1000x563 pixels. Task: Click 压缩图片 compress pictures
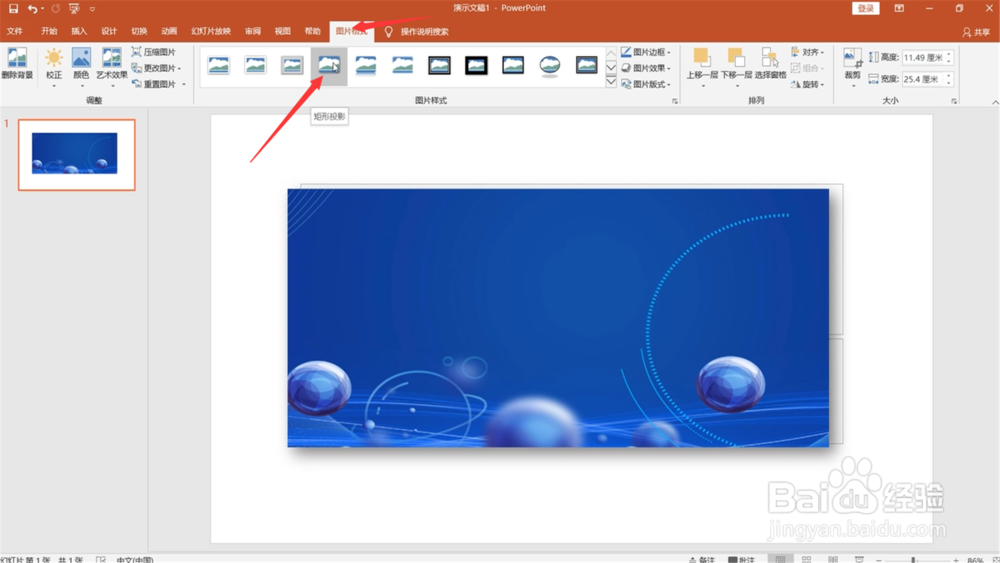pos(154,52)
